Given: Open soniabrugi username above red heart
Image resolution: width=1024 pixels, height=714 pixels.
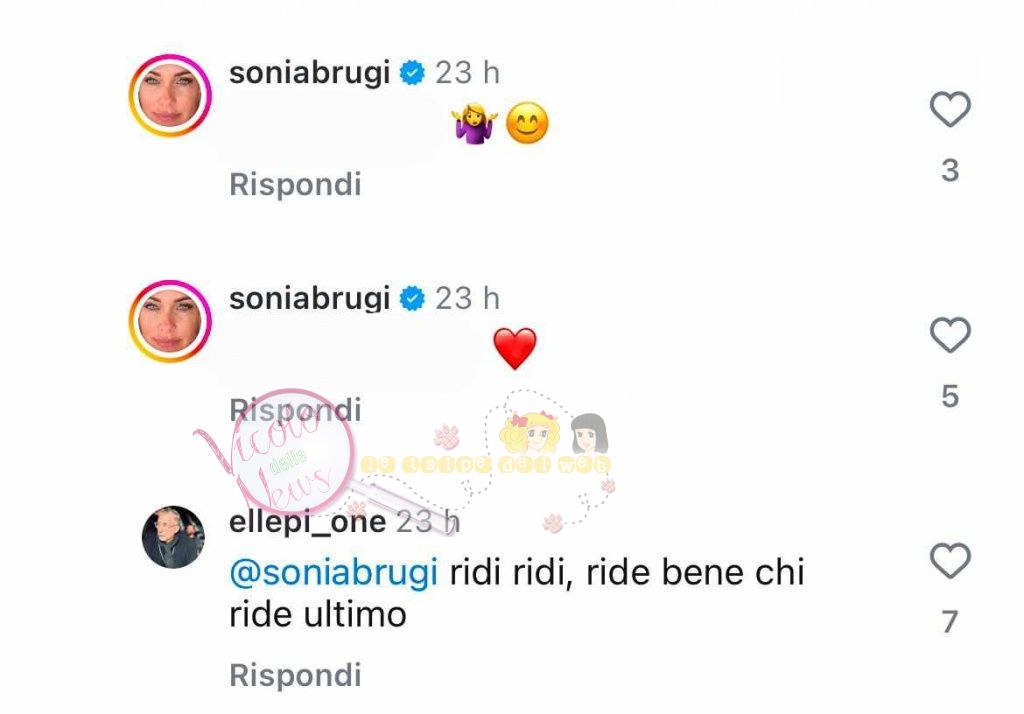Looking at the screenshot, I should point(310,299).
